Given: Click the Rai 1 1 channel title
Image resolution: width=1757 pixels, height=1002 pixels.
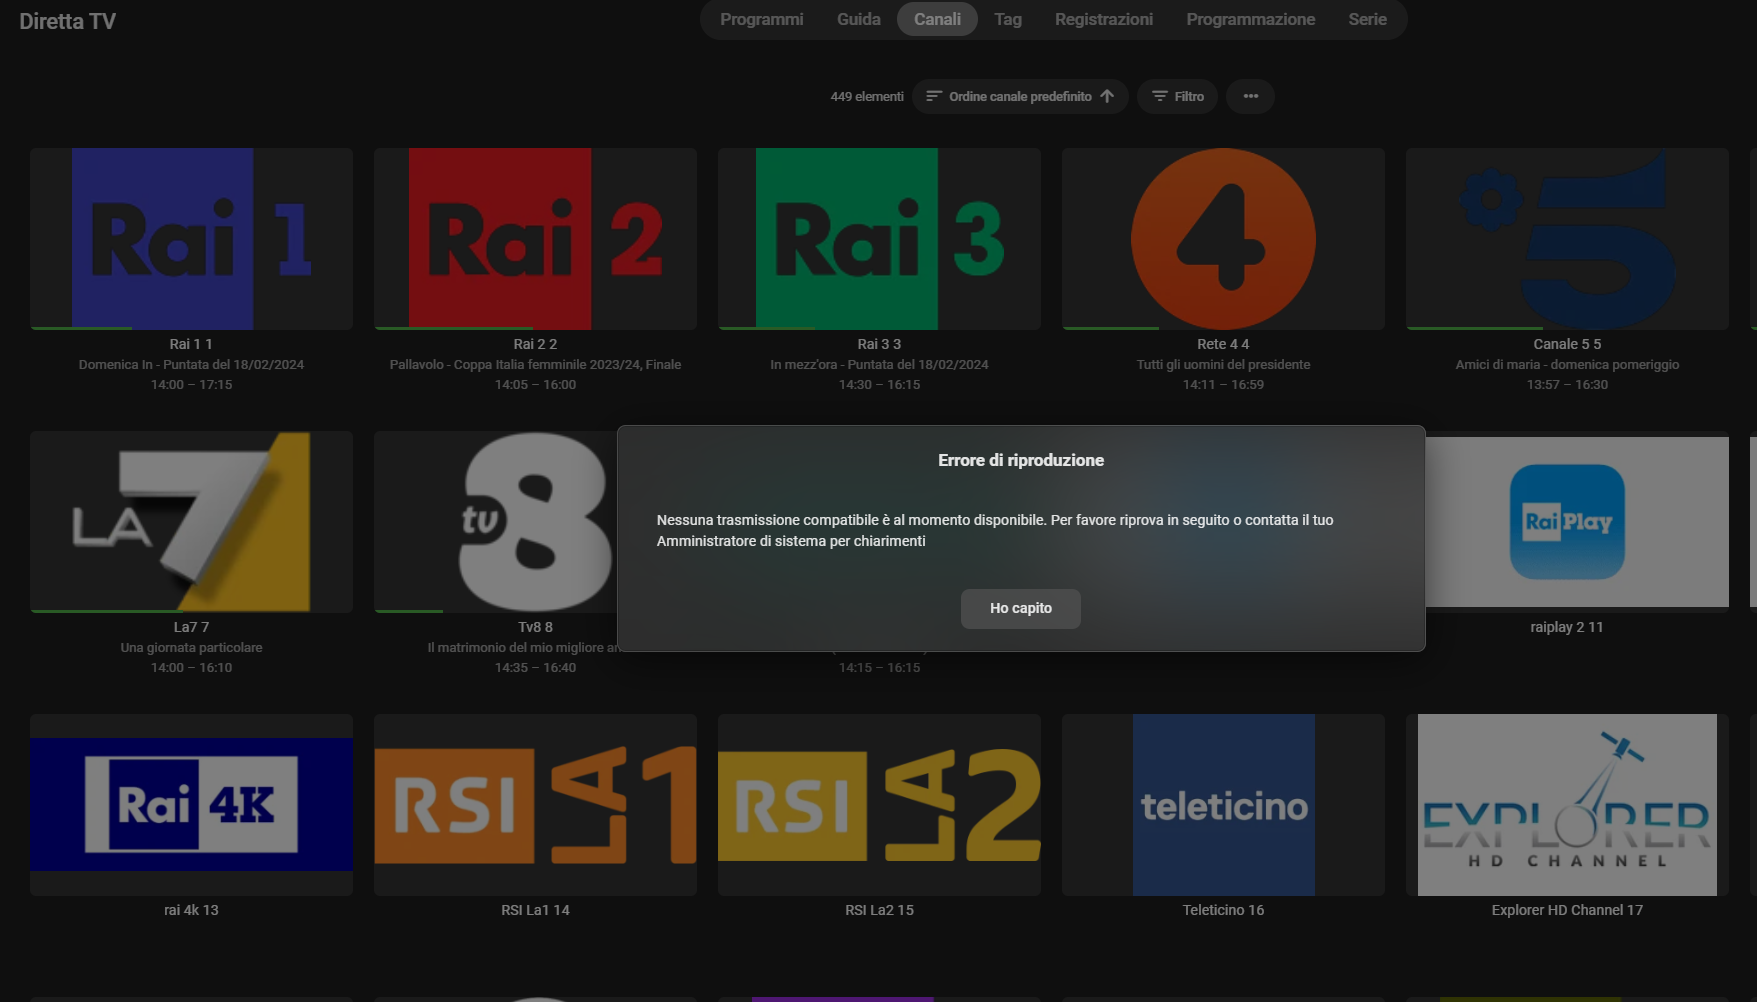Looking at the screenshot, I should pos(191,344).
